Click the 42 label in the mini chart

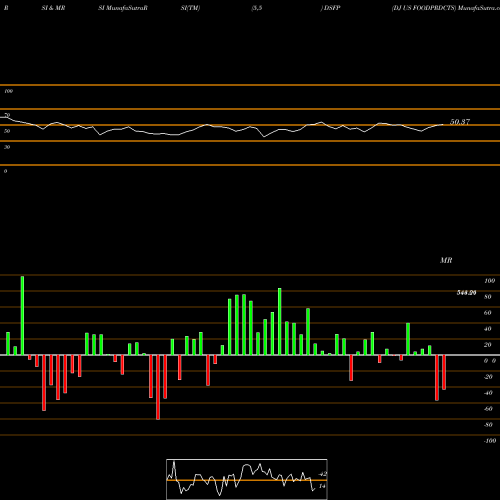point(323,474)
